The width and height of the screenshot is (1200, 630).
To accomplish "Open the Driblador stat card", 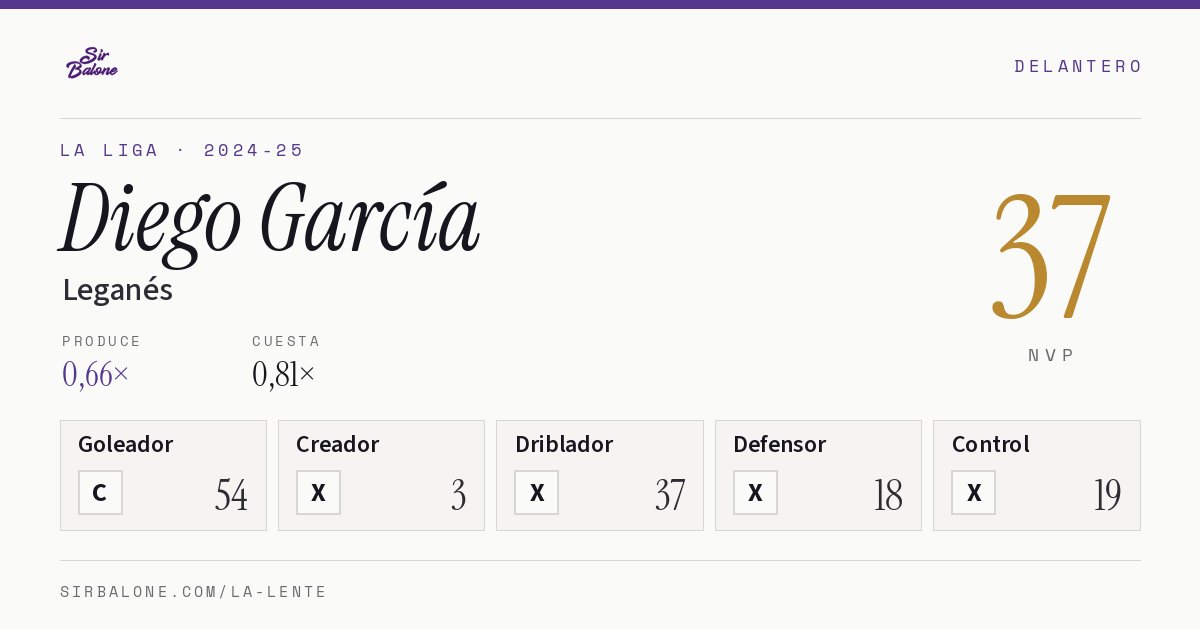I will 600,475.
